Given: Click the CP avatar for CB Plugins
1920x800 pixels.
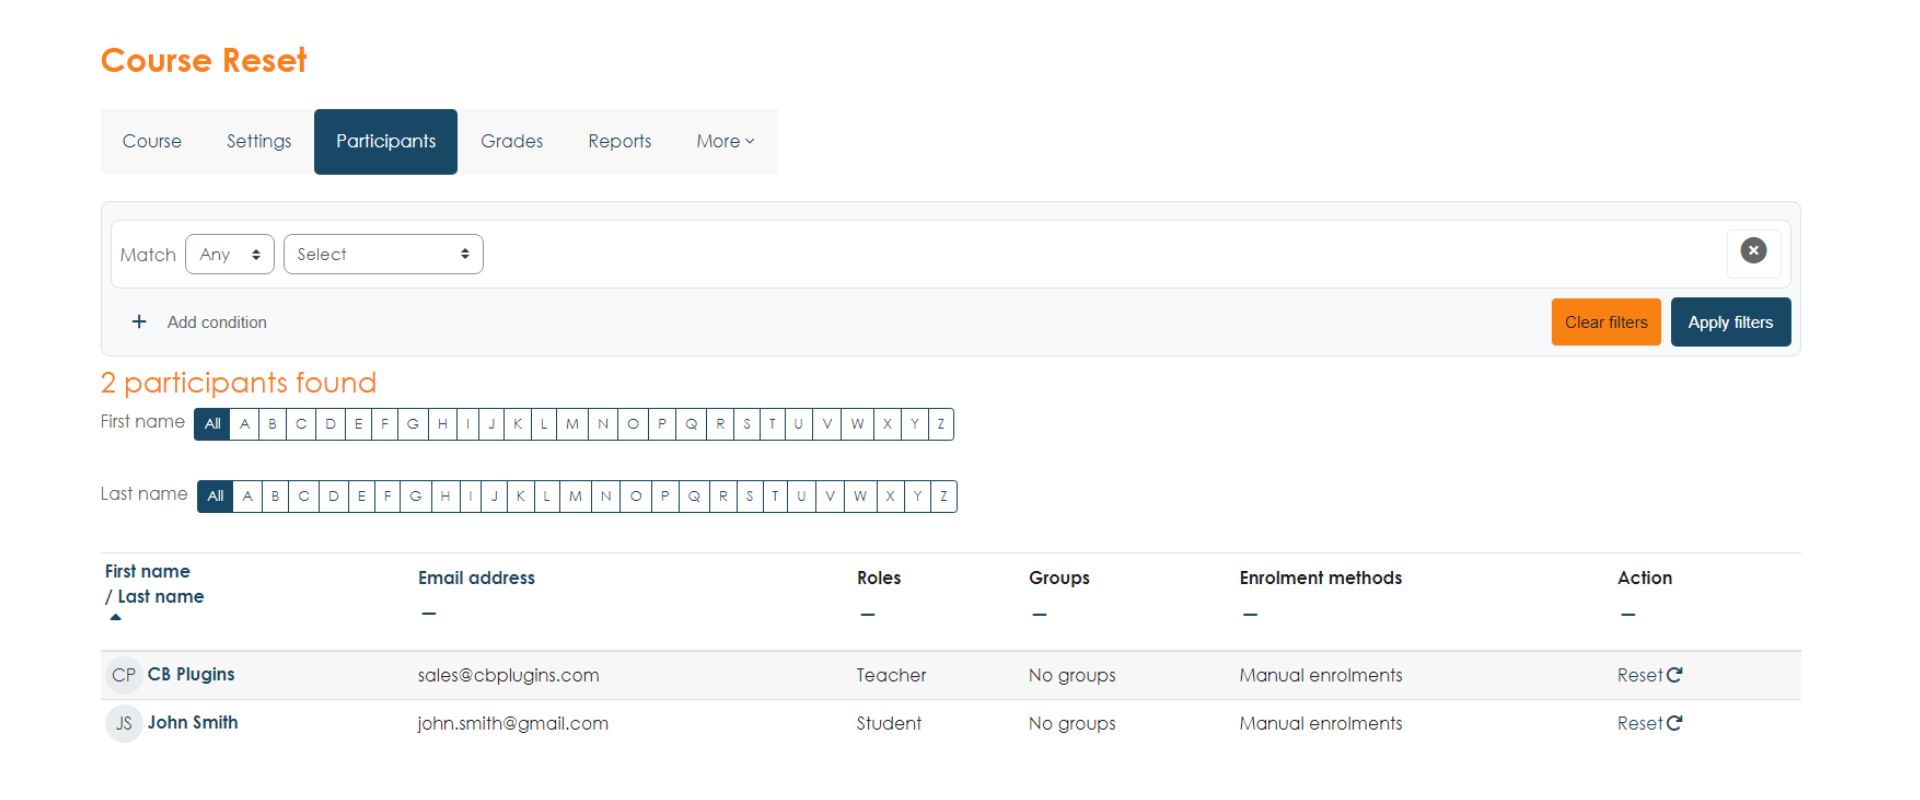Looking at the screenshot, I should point(123,675).
